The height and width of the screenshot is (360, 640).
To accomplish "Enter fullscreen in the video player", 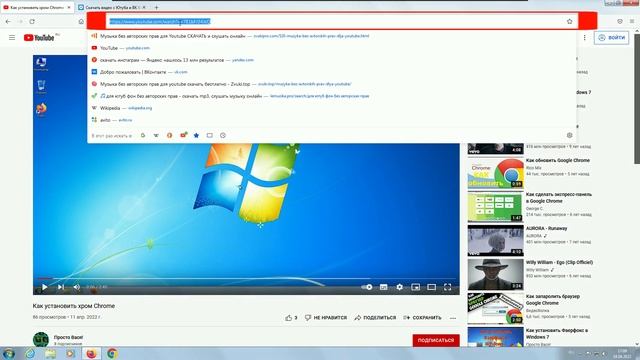I will pos(447,287).
